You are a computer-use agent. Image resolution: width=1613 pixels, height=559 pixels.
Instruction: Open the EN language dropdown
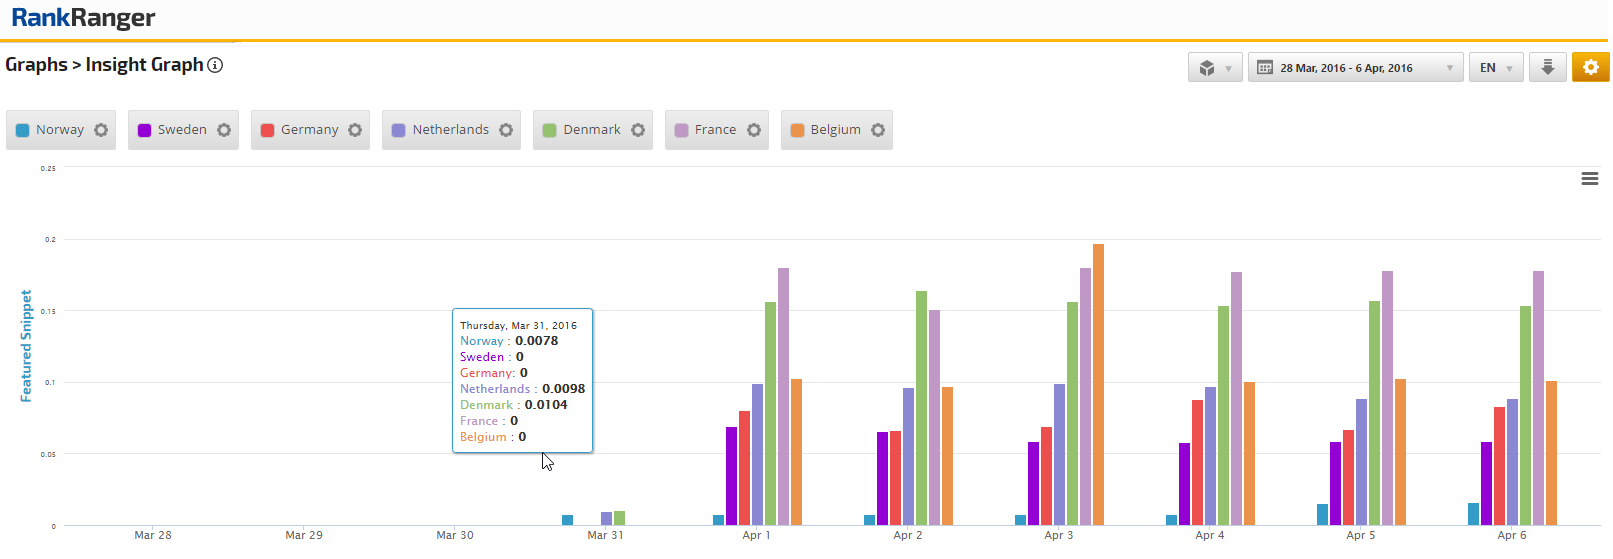[x=1495, y=68]
